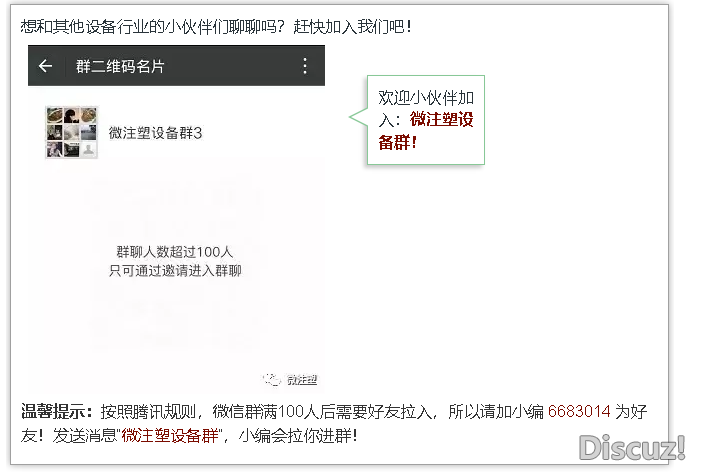Click the red text 微注塑设备群 in bottom note
This screenshot has width=702, height=472.
pos(170,435)
